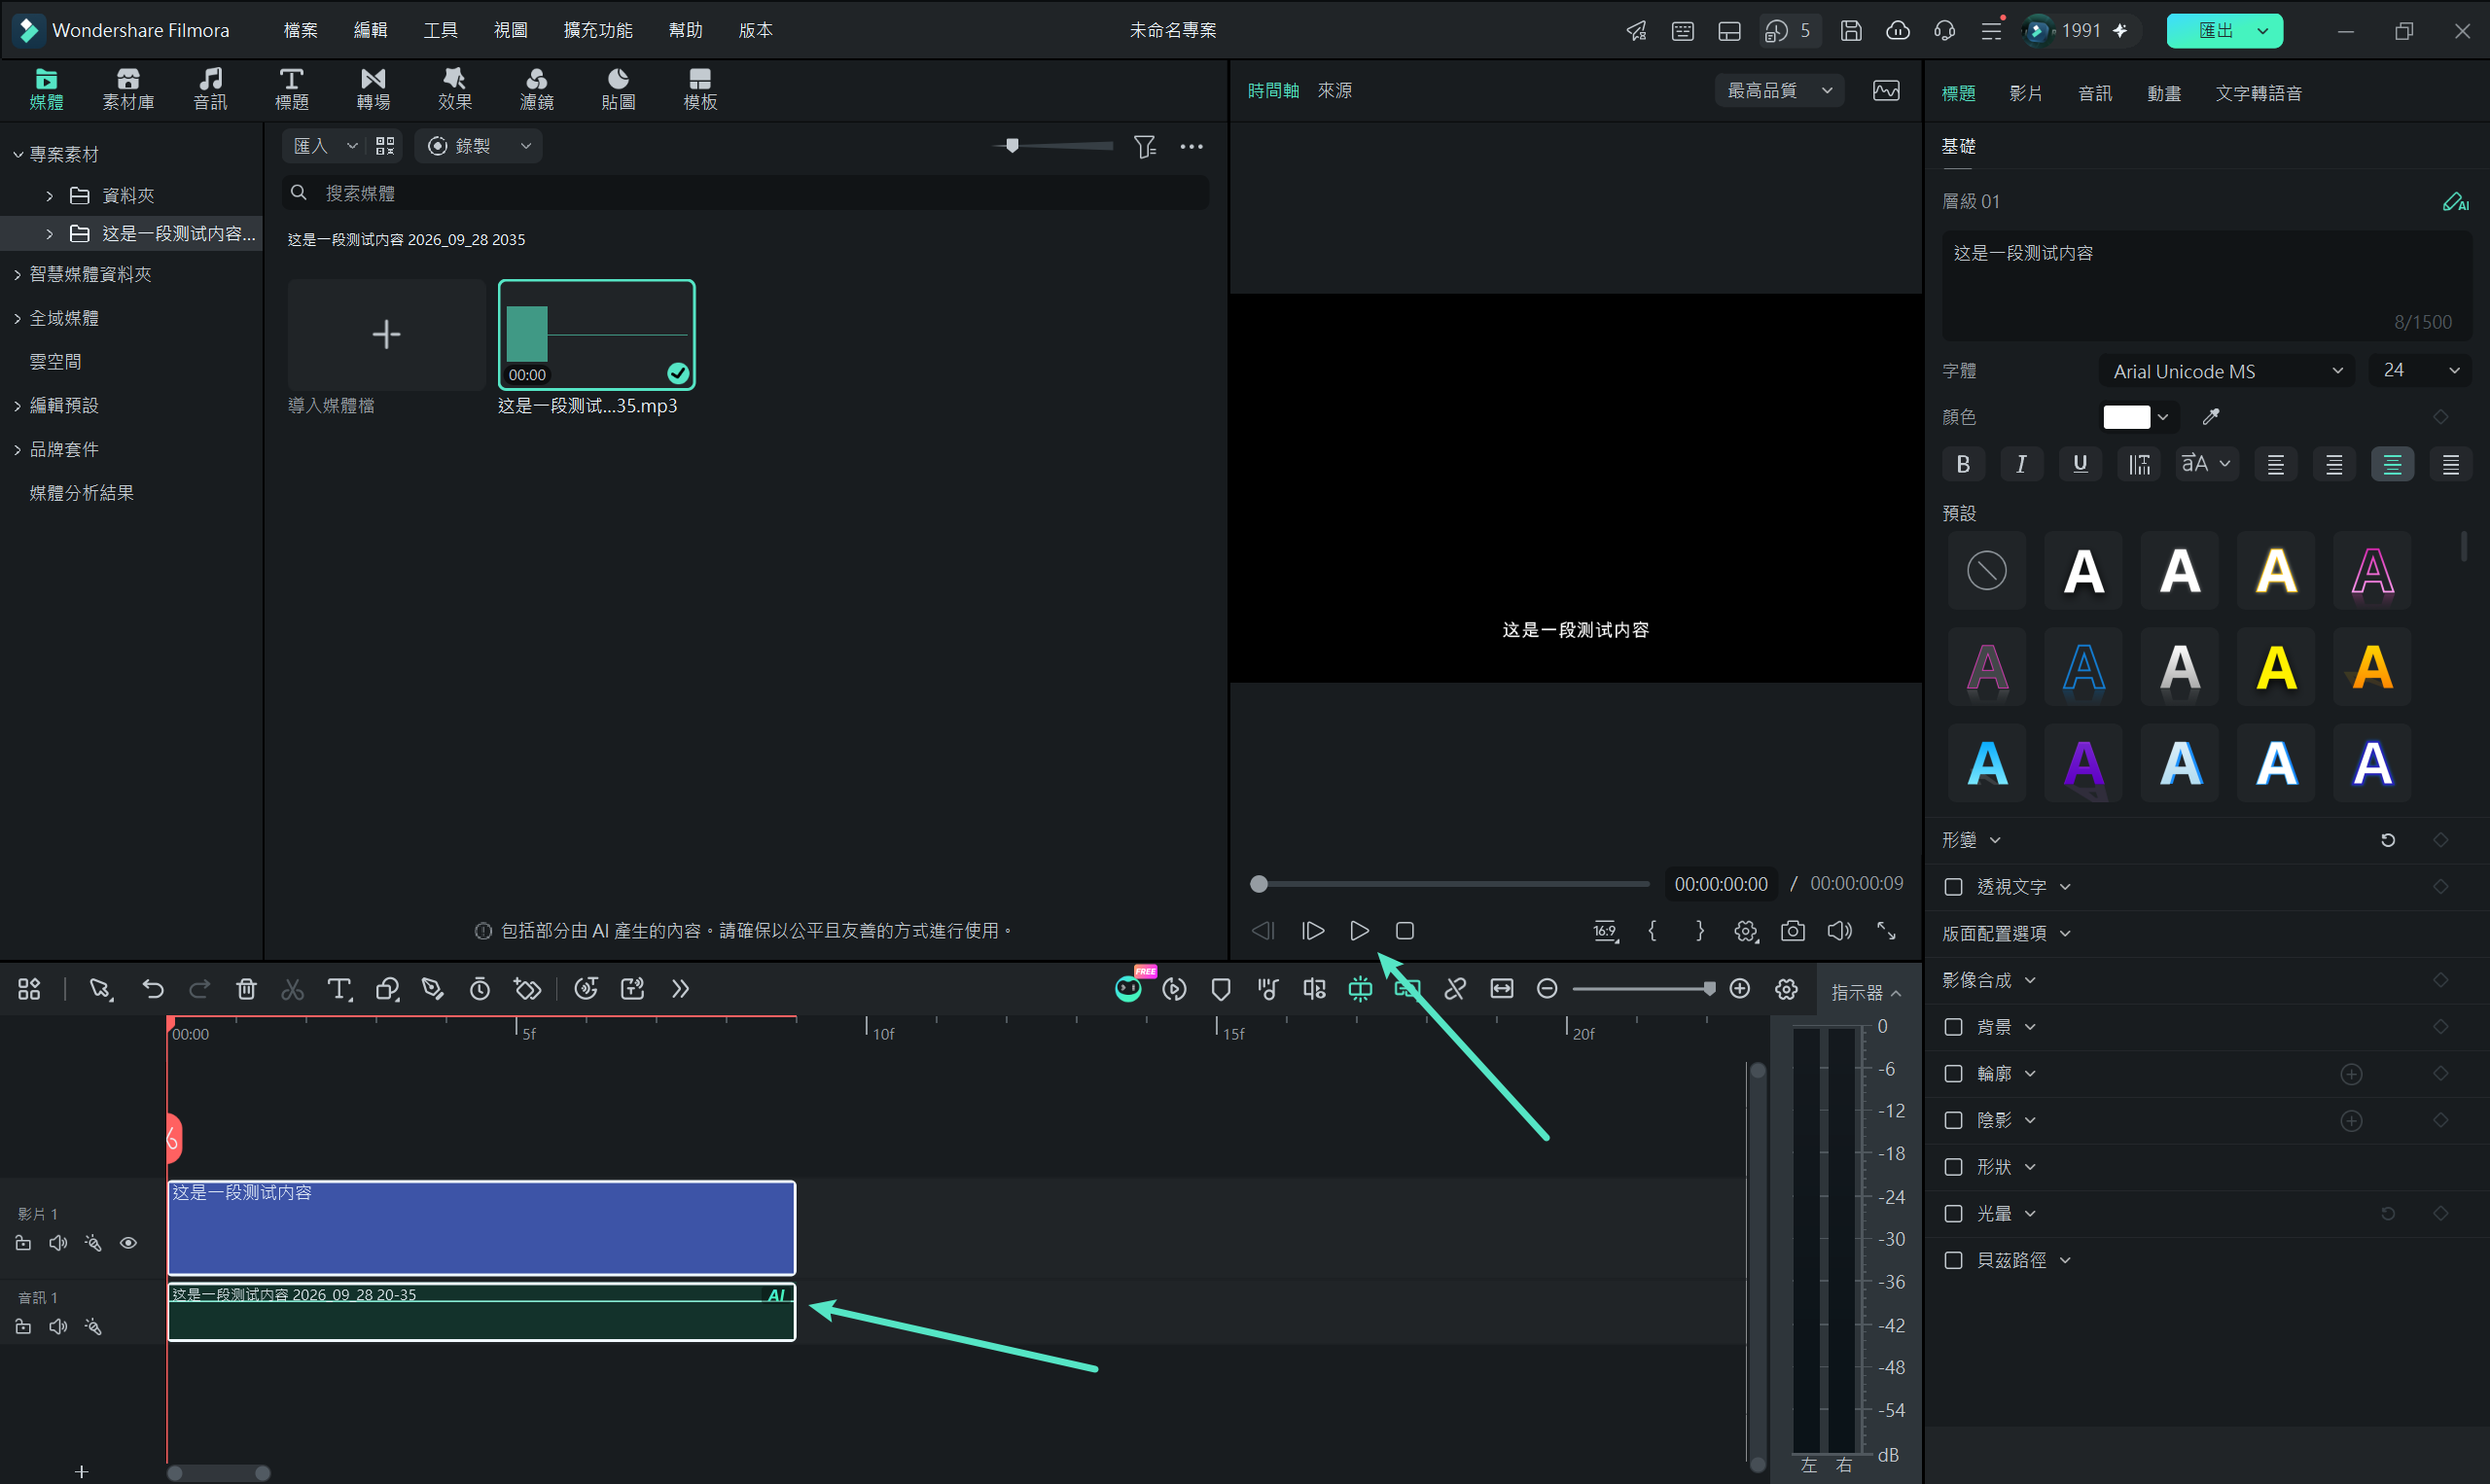
Task: Select the text tool in timeline toolbar
Action: 340,989
